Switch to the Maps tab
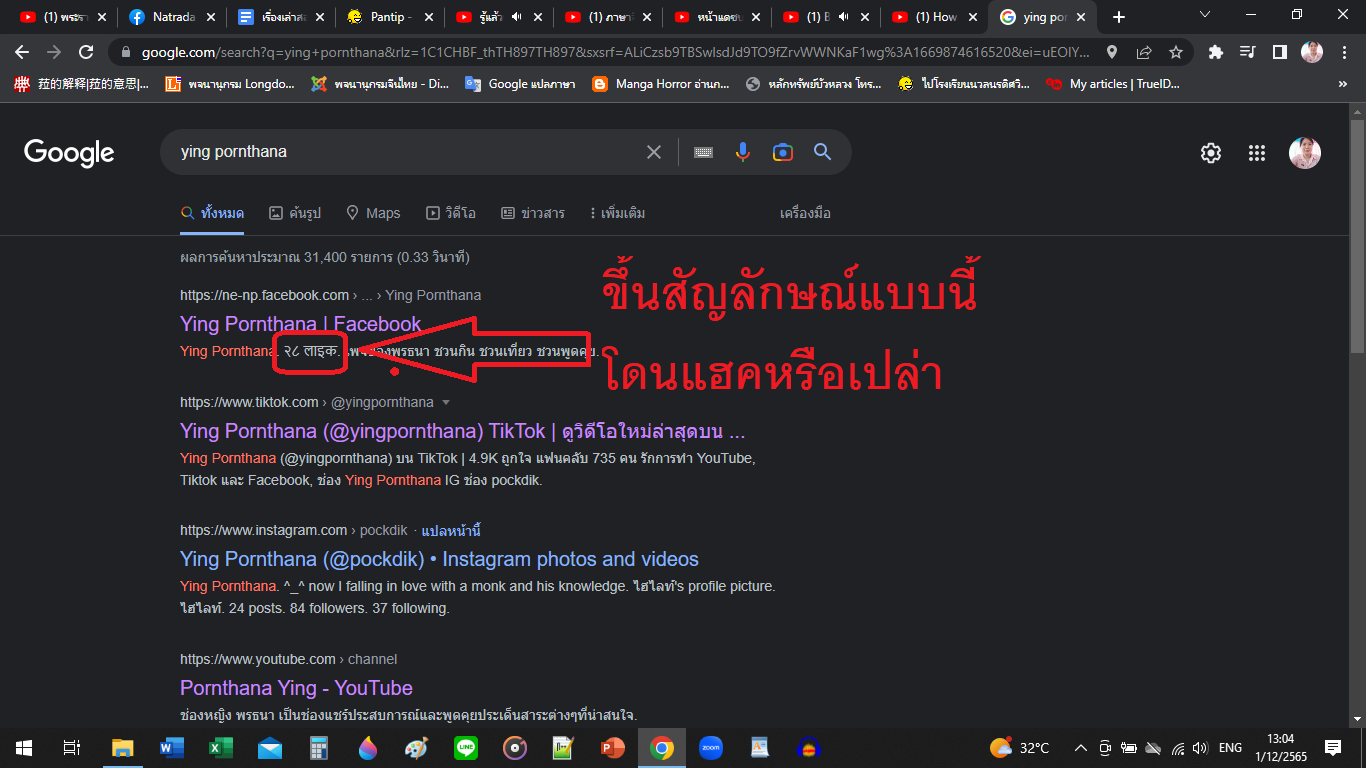The width and height of the screenshot is (1366, 768). pyautogui.click(x=373, y=213)
